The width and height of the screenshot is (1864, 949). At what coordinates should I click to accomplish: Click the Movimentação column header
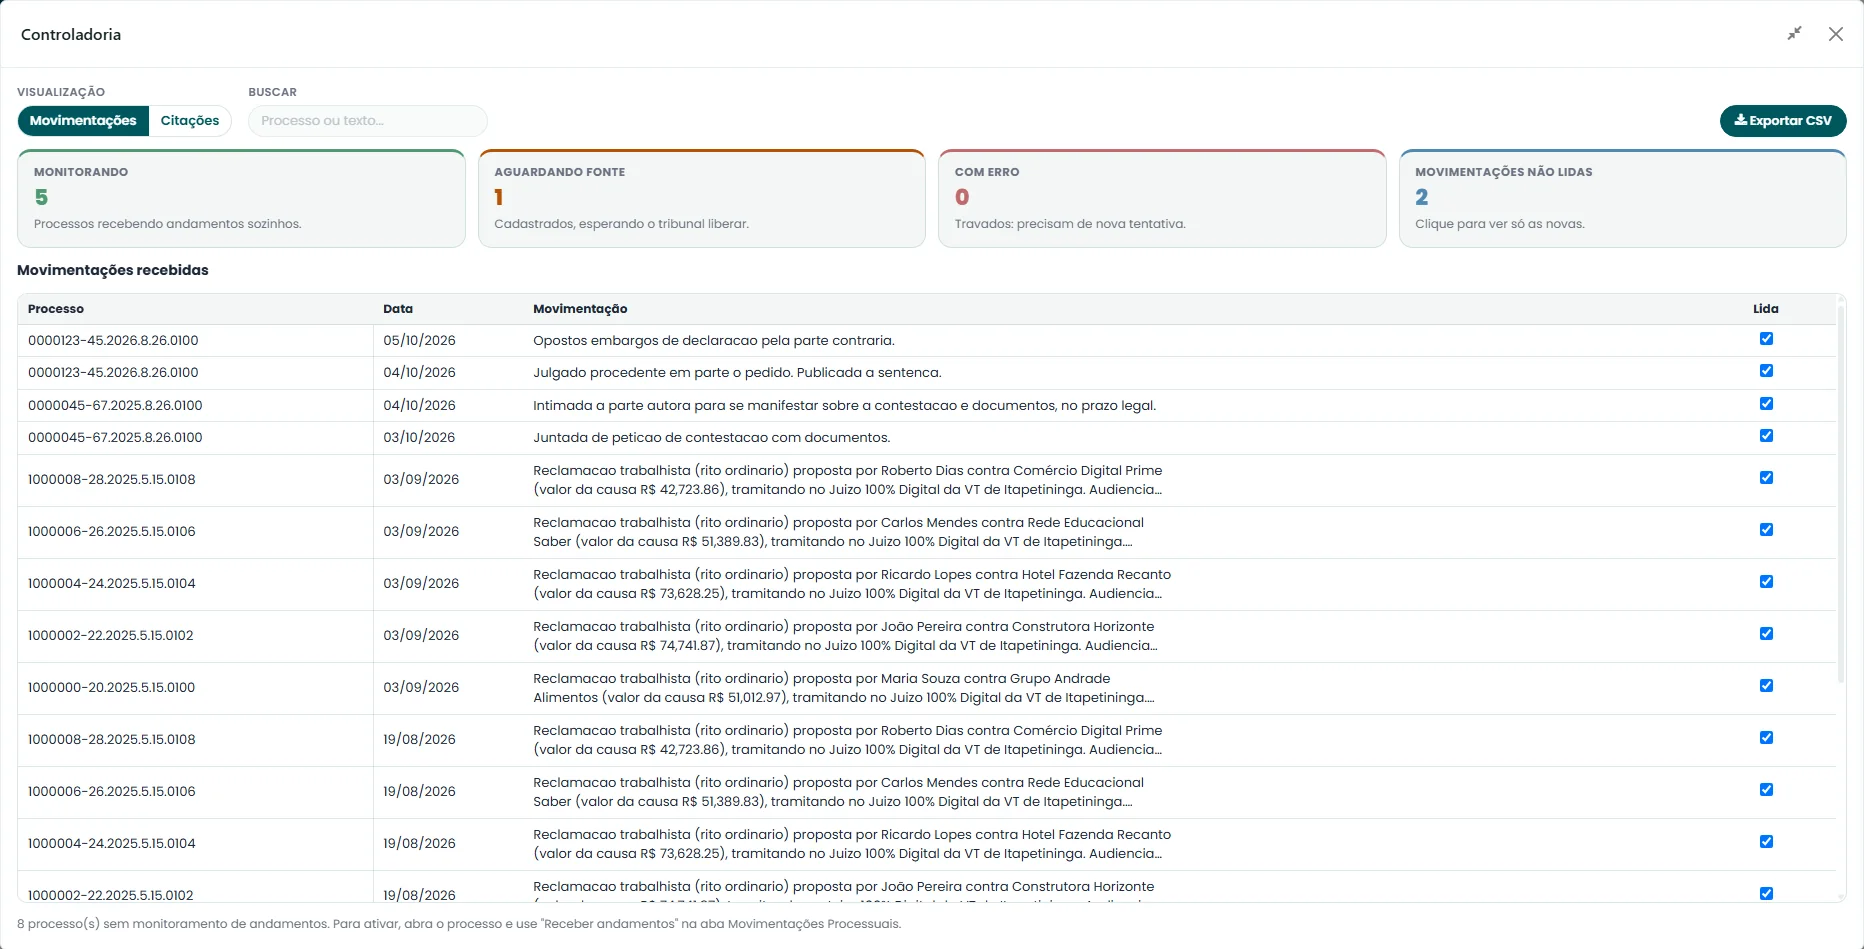(x=580, y=309)
